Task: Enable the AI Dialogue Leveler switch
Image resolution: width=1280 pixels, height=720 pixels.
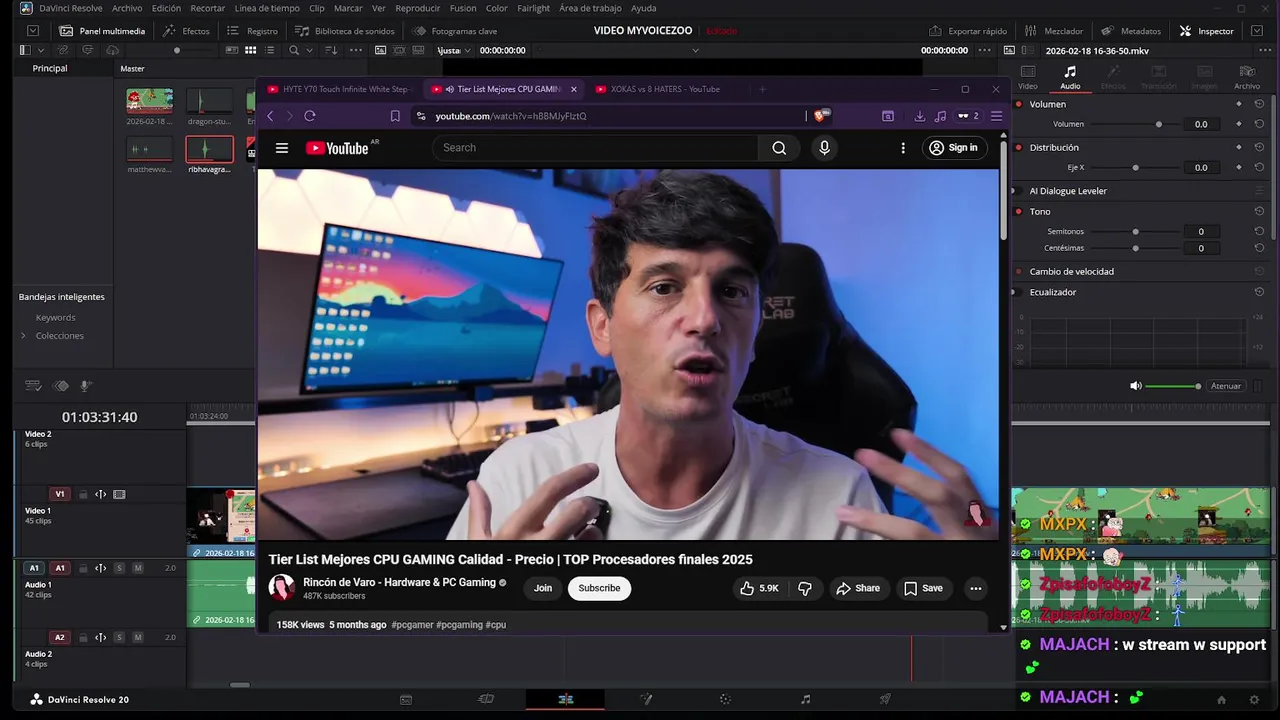Action: click(1019, 191)
